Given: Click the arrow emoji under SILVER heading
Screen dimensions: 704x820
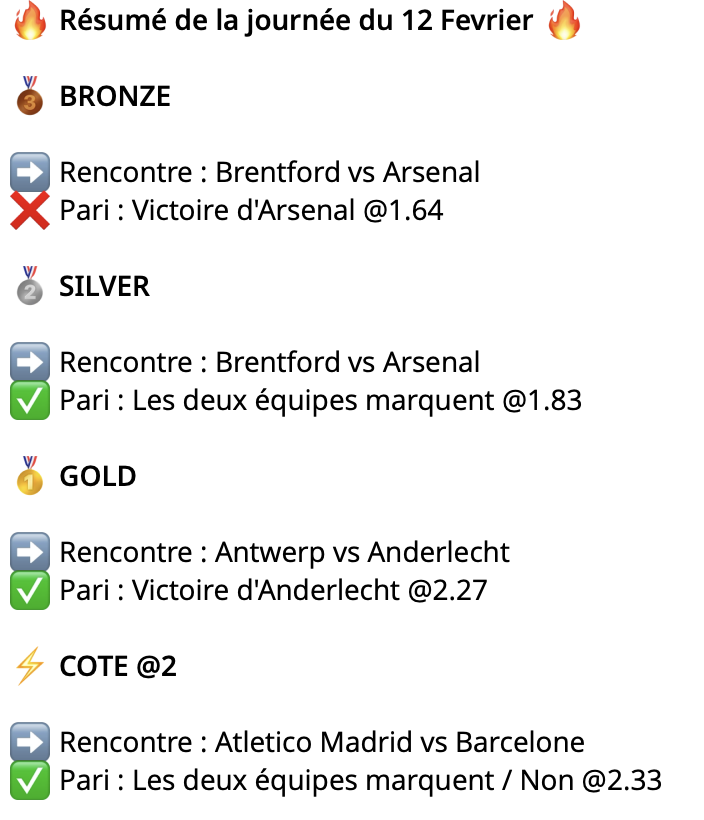Looking at the screenshot, I should 30,362.
